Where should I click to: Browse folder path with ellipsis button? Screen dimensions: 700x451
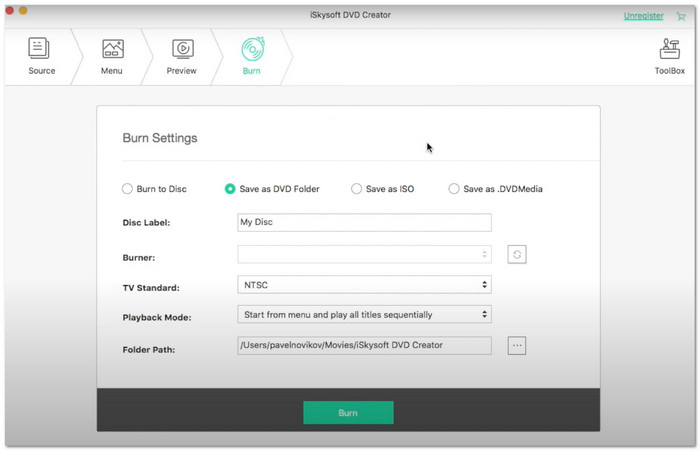pyautogui.click(x=517, y=346)
